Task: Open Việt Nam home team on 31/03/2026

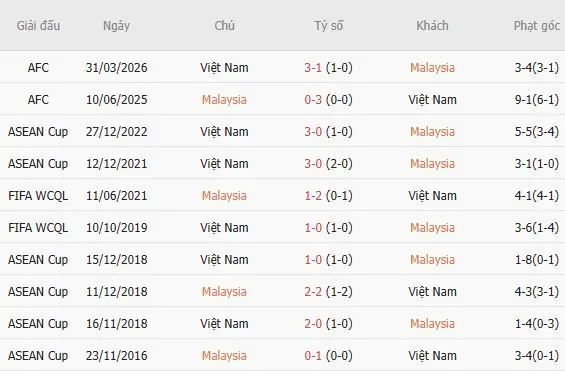Action: [x=224, y=68]
